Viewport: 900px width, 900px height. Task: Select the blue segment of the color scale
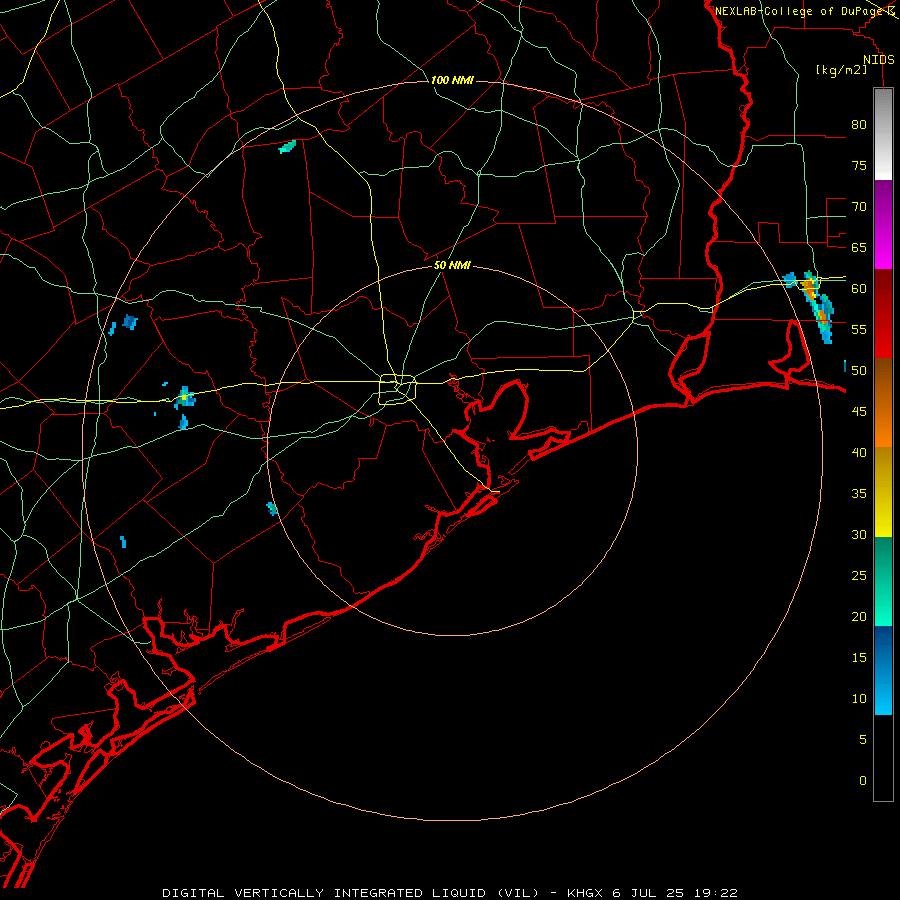[883, 670]
